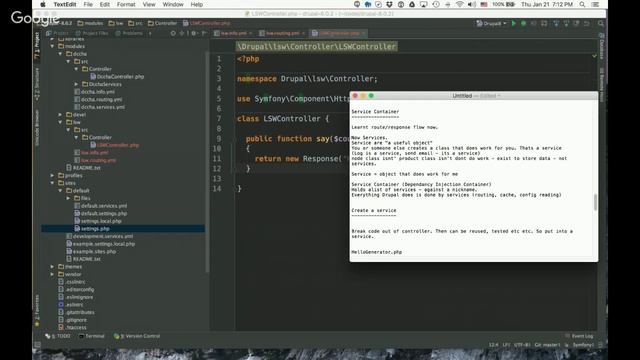
Task: Run the Drupal8 configuration with the green play icon
Action: [x=513, y=24]
